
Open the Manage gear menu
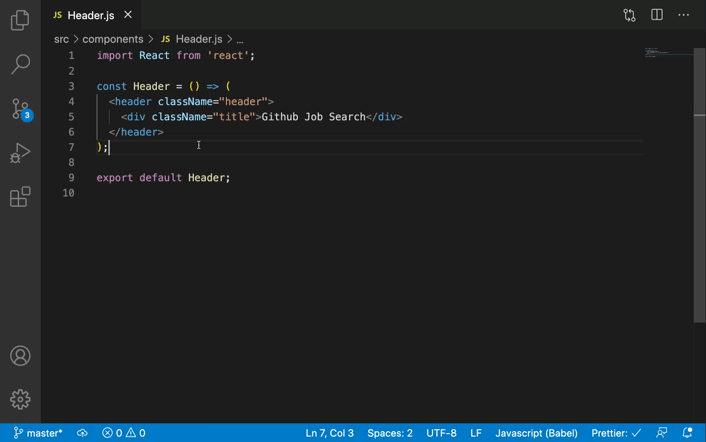20,399
